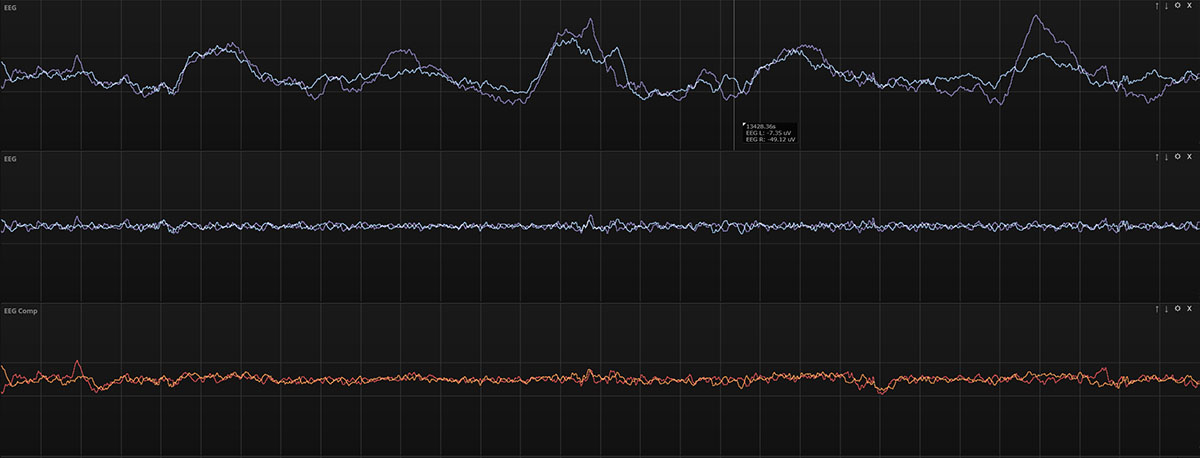
Task: Click the tooltip showing EEG L and R values
Action: tap(769, 132)
